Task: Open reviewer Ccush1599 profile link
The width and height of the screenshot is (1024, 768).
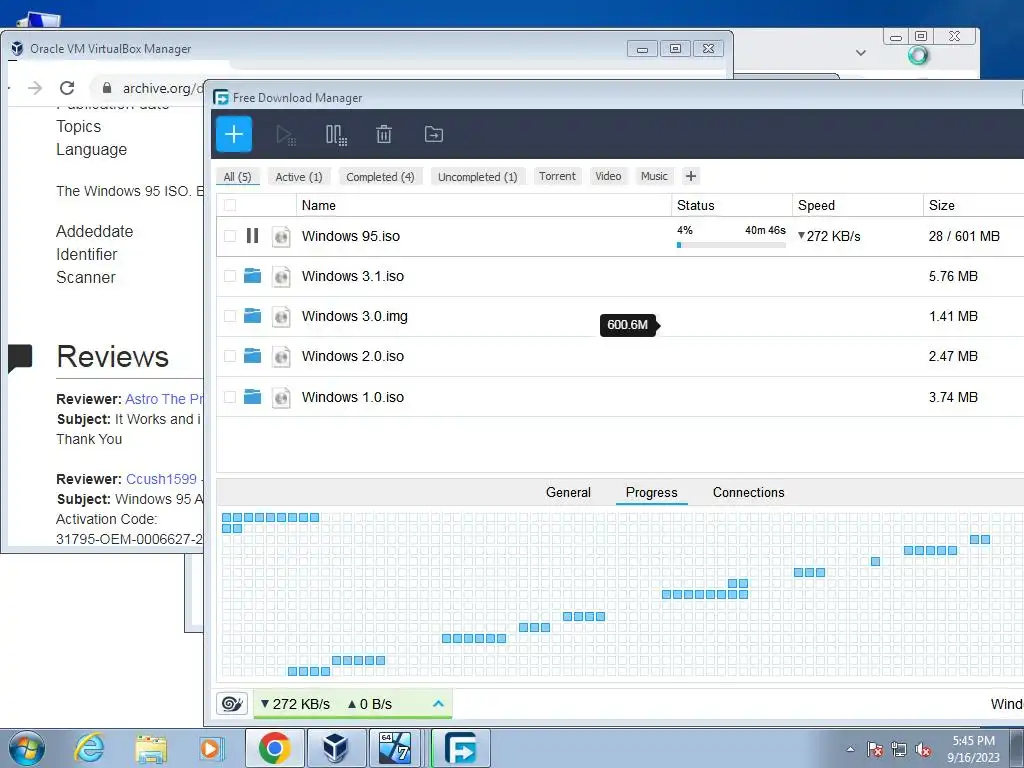Action: pyautogui.click(x=161, y=479)
